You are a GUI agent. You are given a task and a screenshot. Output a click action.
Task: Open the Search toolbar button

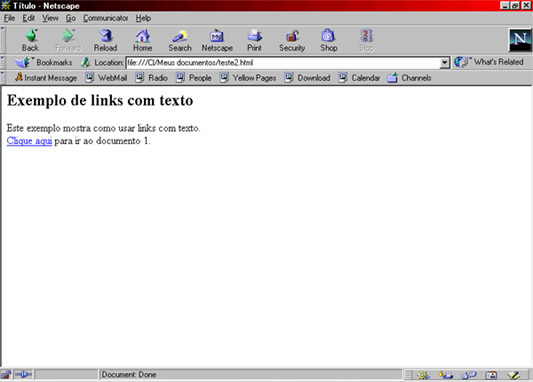180,40
